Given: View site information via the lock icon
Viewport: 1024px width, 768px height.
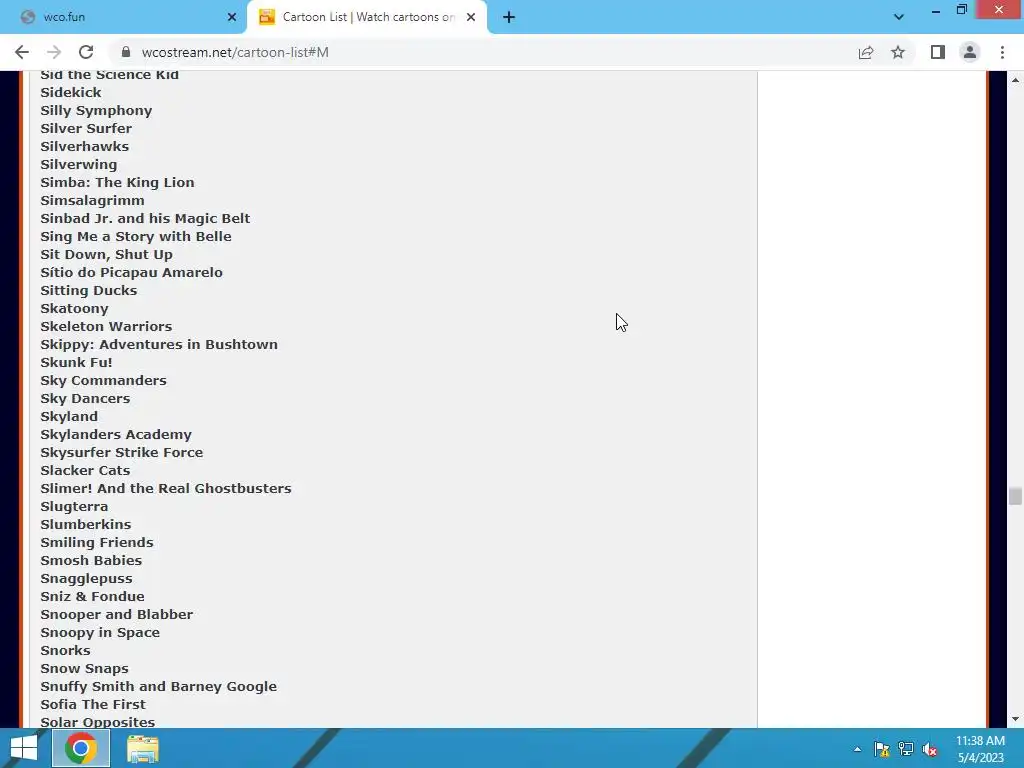Looking at the screenshot, I should pyautogui.click(x=126, y=52).
